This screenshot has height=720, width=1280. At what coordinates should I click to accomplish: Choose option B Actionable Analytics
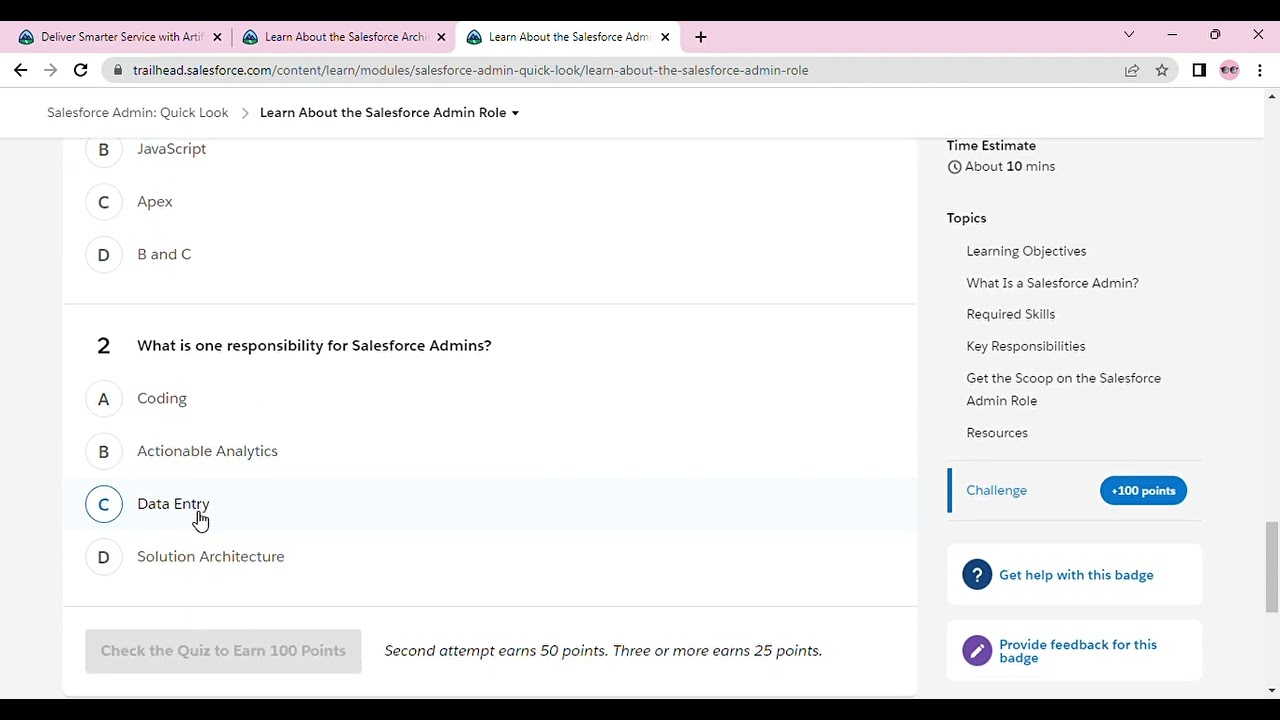click(182, 452)
